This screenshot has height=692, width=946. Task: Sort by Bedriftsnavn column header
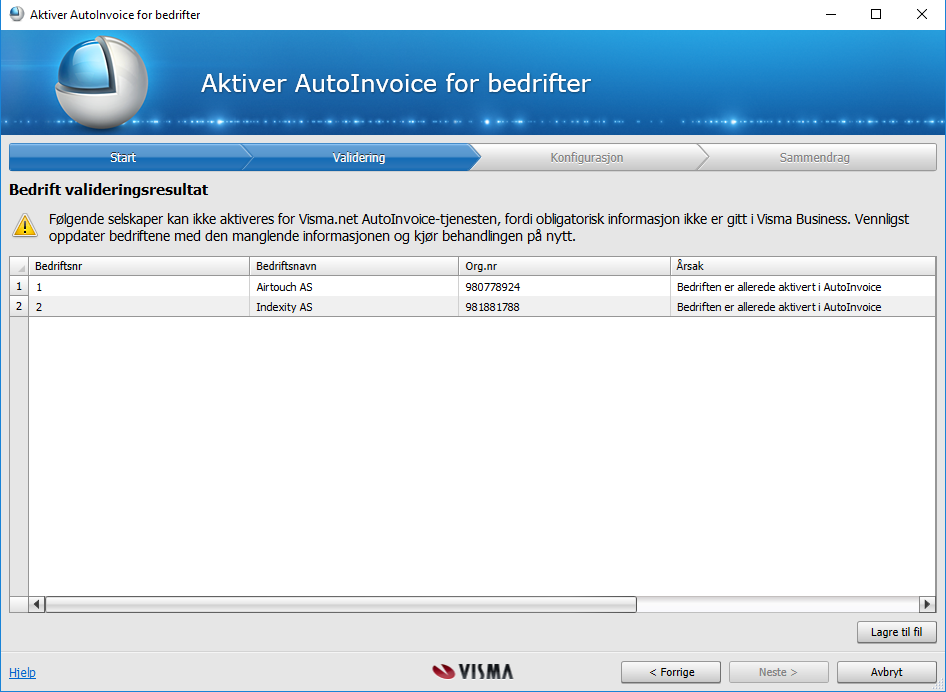[x=354, y=266]
